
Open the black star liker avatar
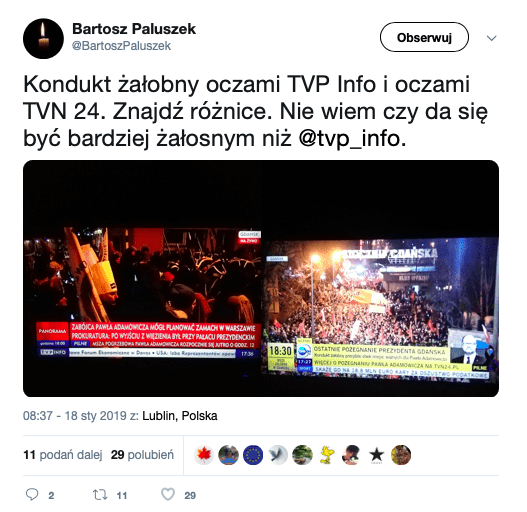[x=376, y=455]
